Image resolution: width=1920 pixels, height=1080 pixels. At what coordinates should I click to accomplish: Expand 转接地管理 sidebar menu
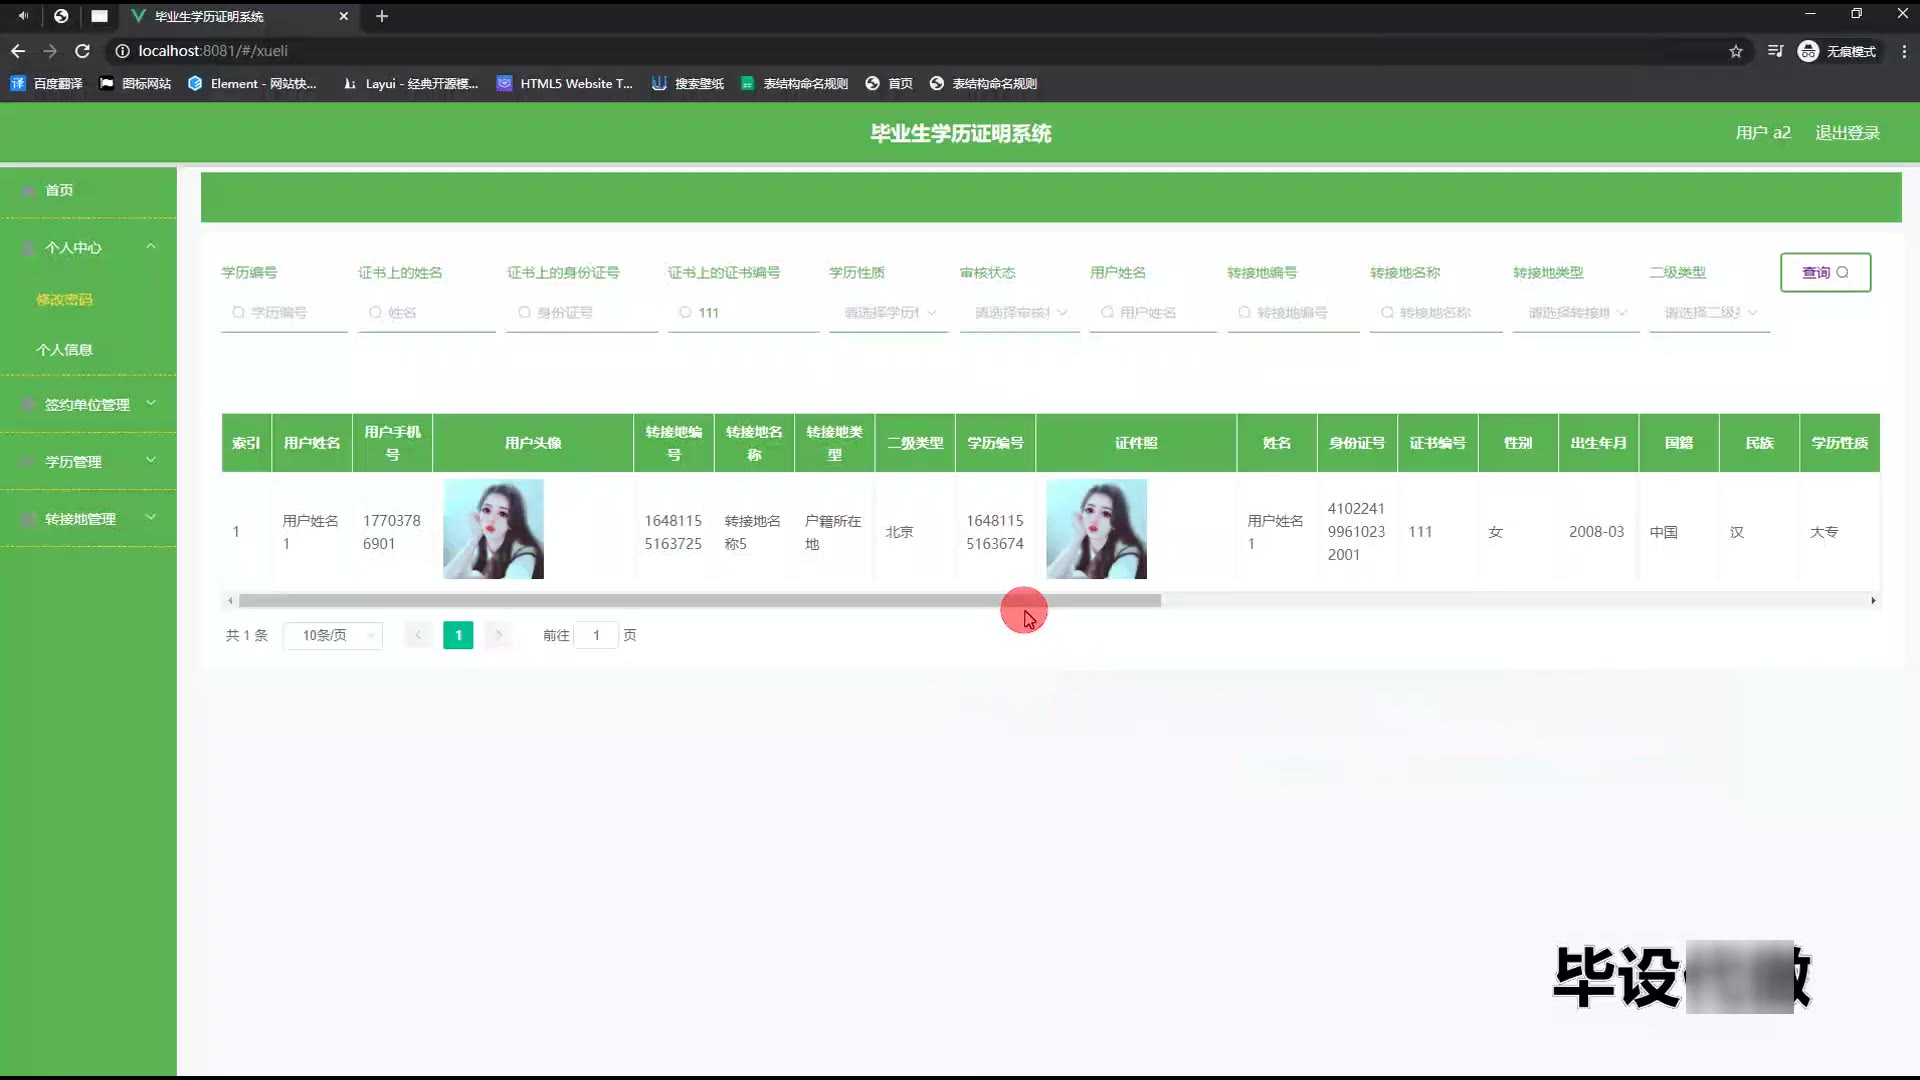pos(88,518)
